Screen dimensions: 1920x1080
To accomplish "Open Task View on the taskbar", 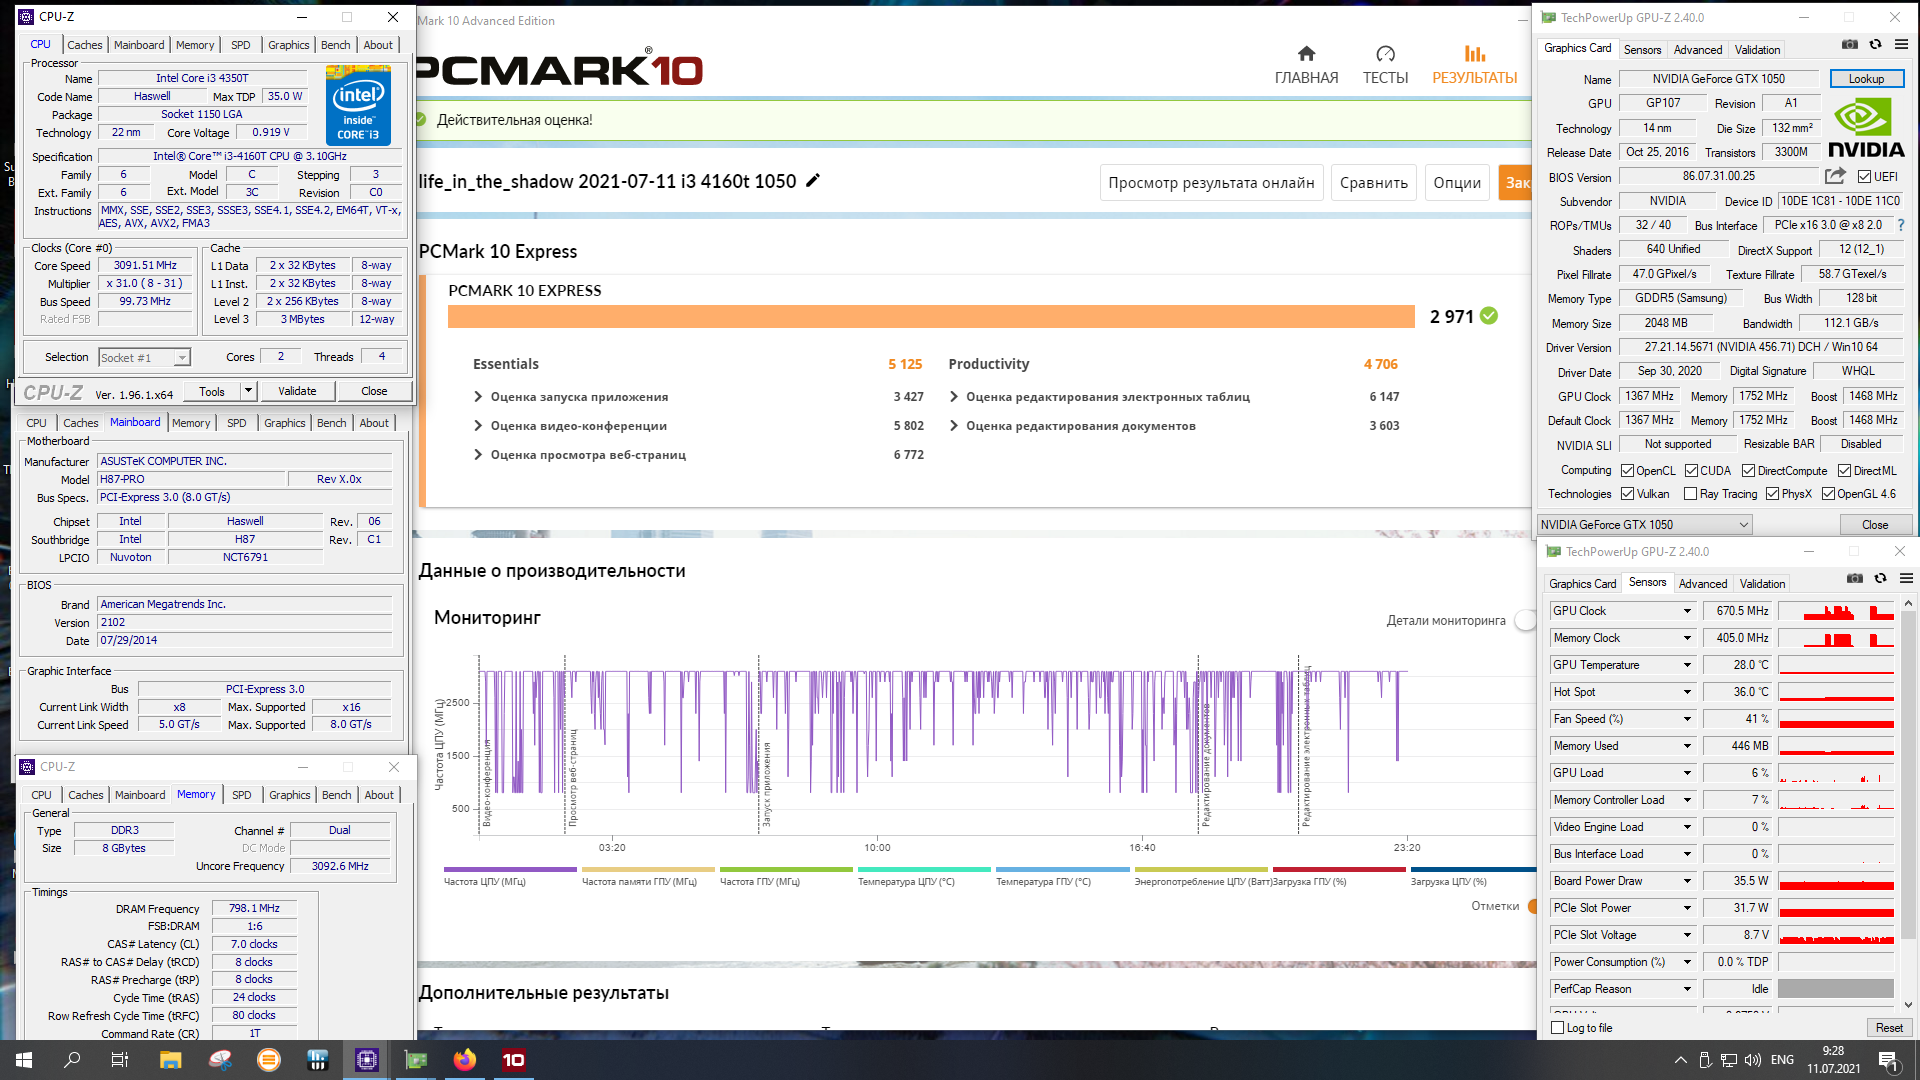I will click(x=119, y=1060).
